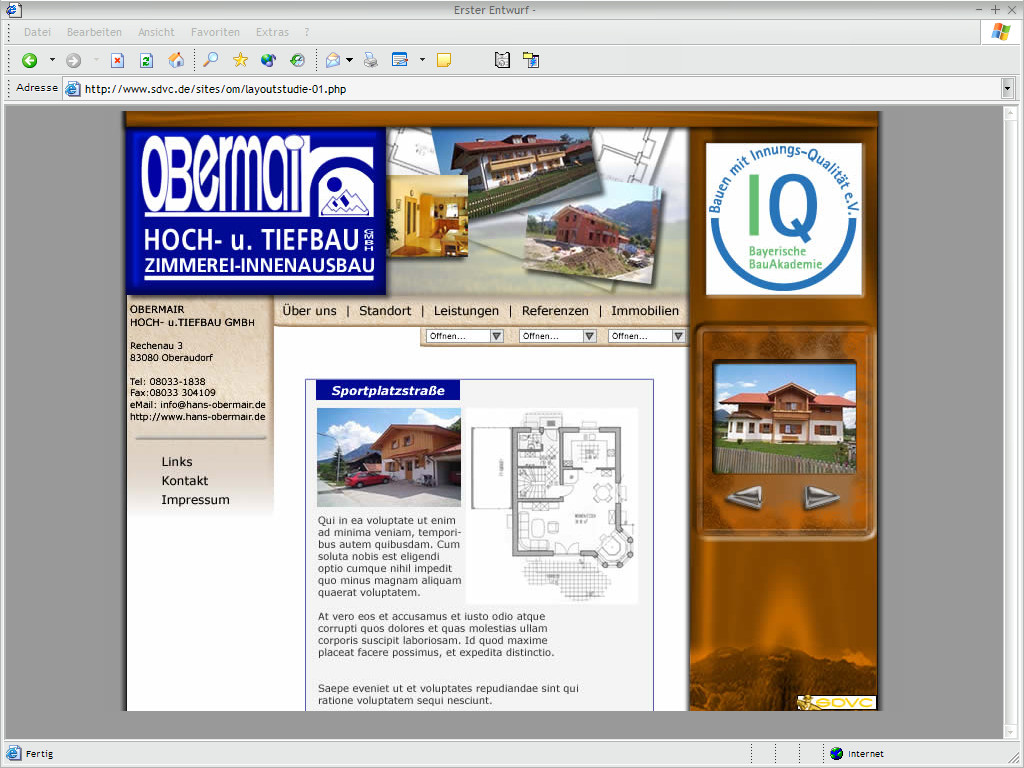Expand the first Öffnen dropdown

[497, 336]
